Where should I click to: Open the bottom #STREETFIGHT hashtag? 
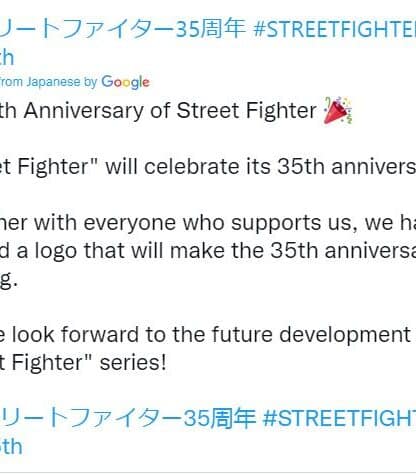coord(339,418)
